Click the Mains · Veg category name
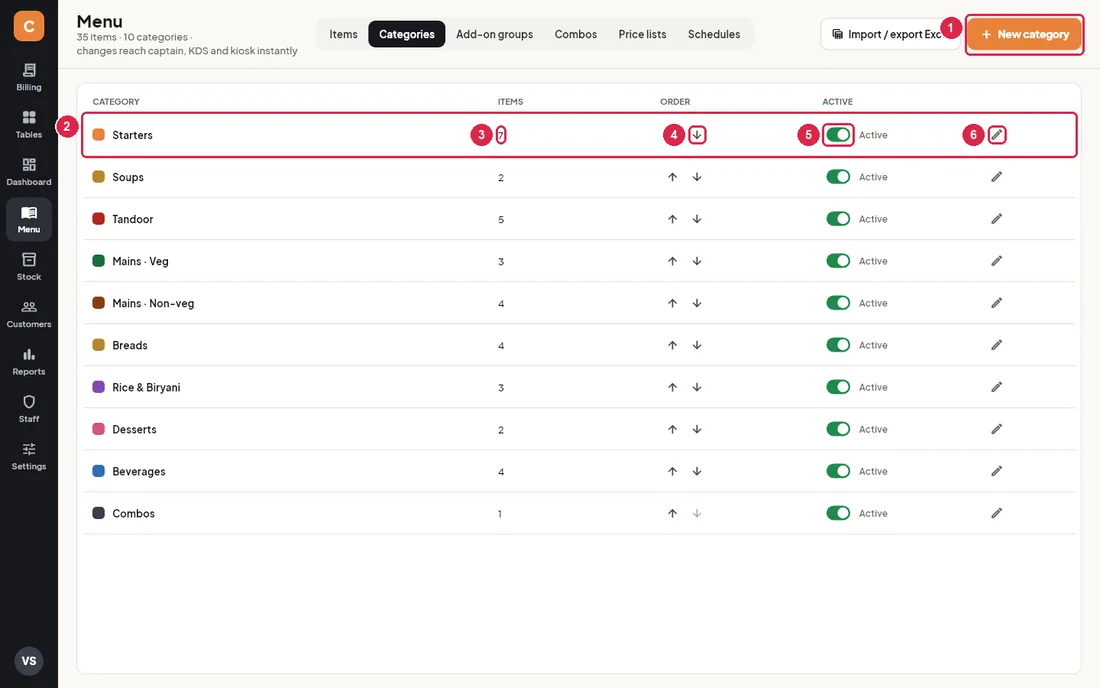The image size is (1100, 688). coord(140,261)
